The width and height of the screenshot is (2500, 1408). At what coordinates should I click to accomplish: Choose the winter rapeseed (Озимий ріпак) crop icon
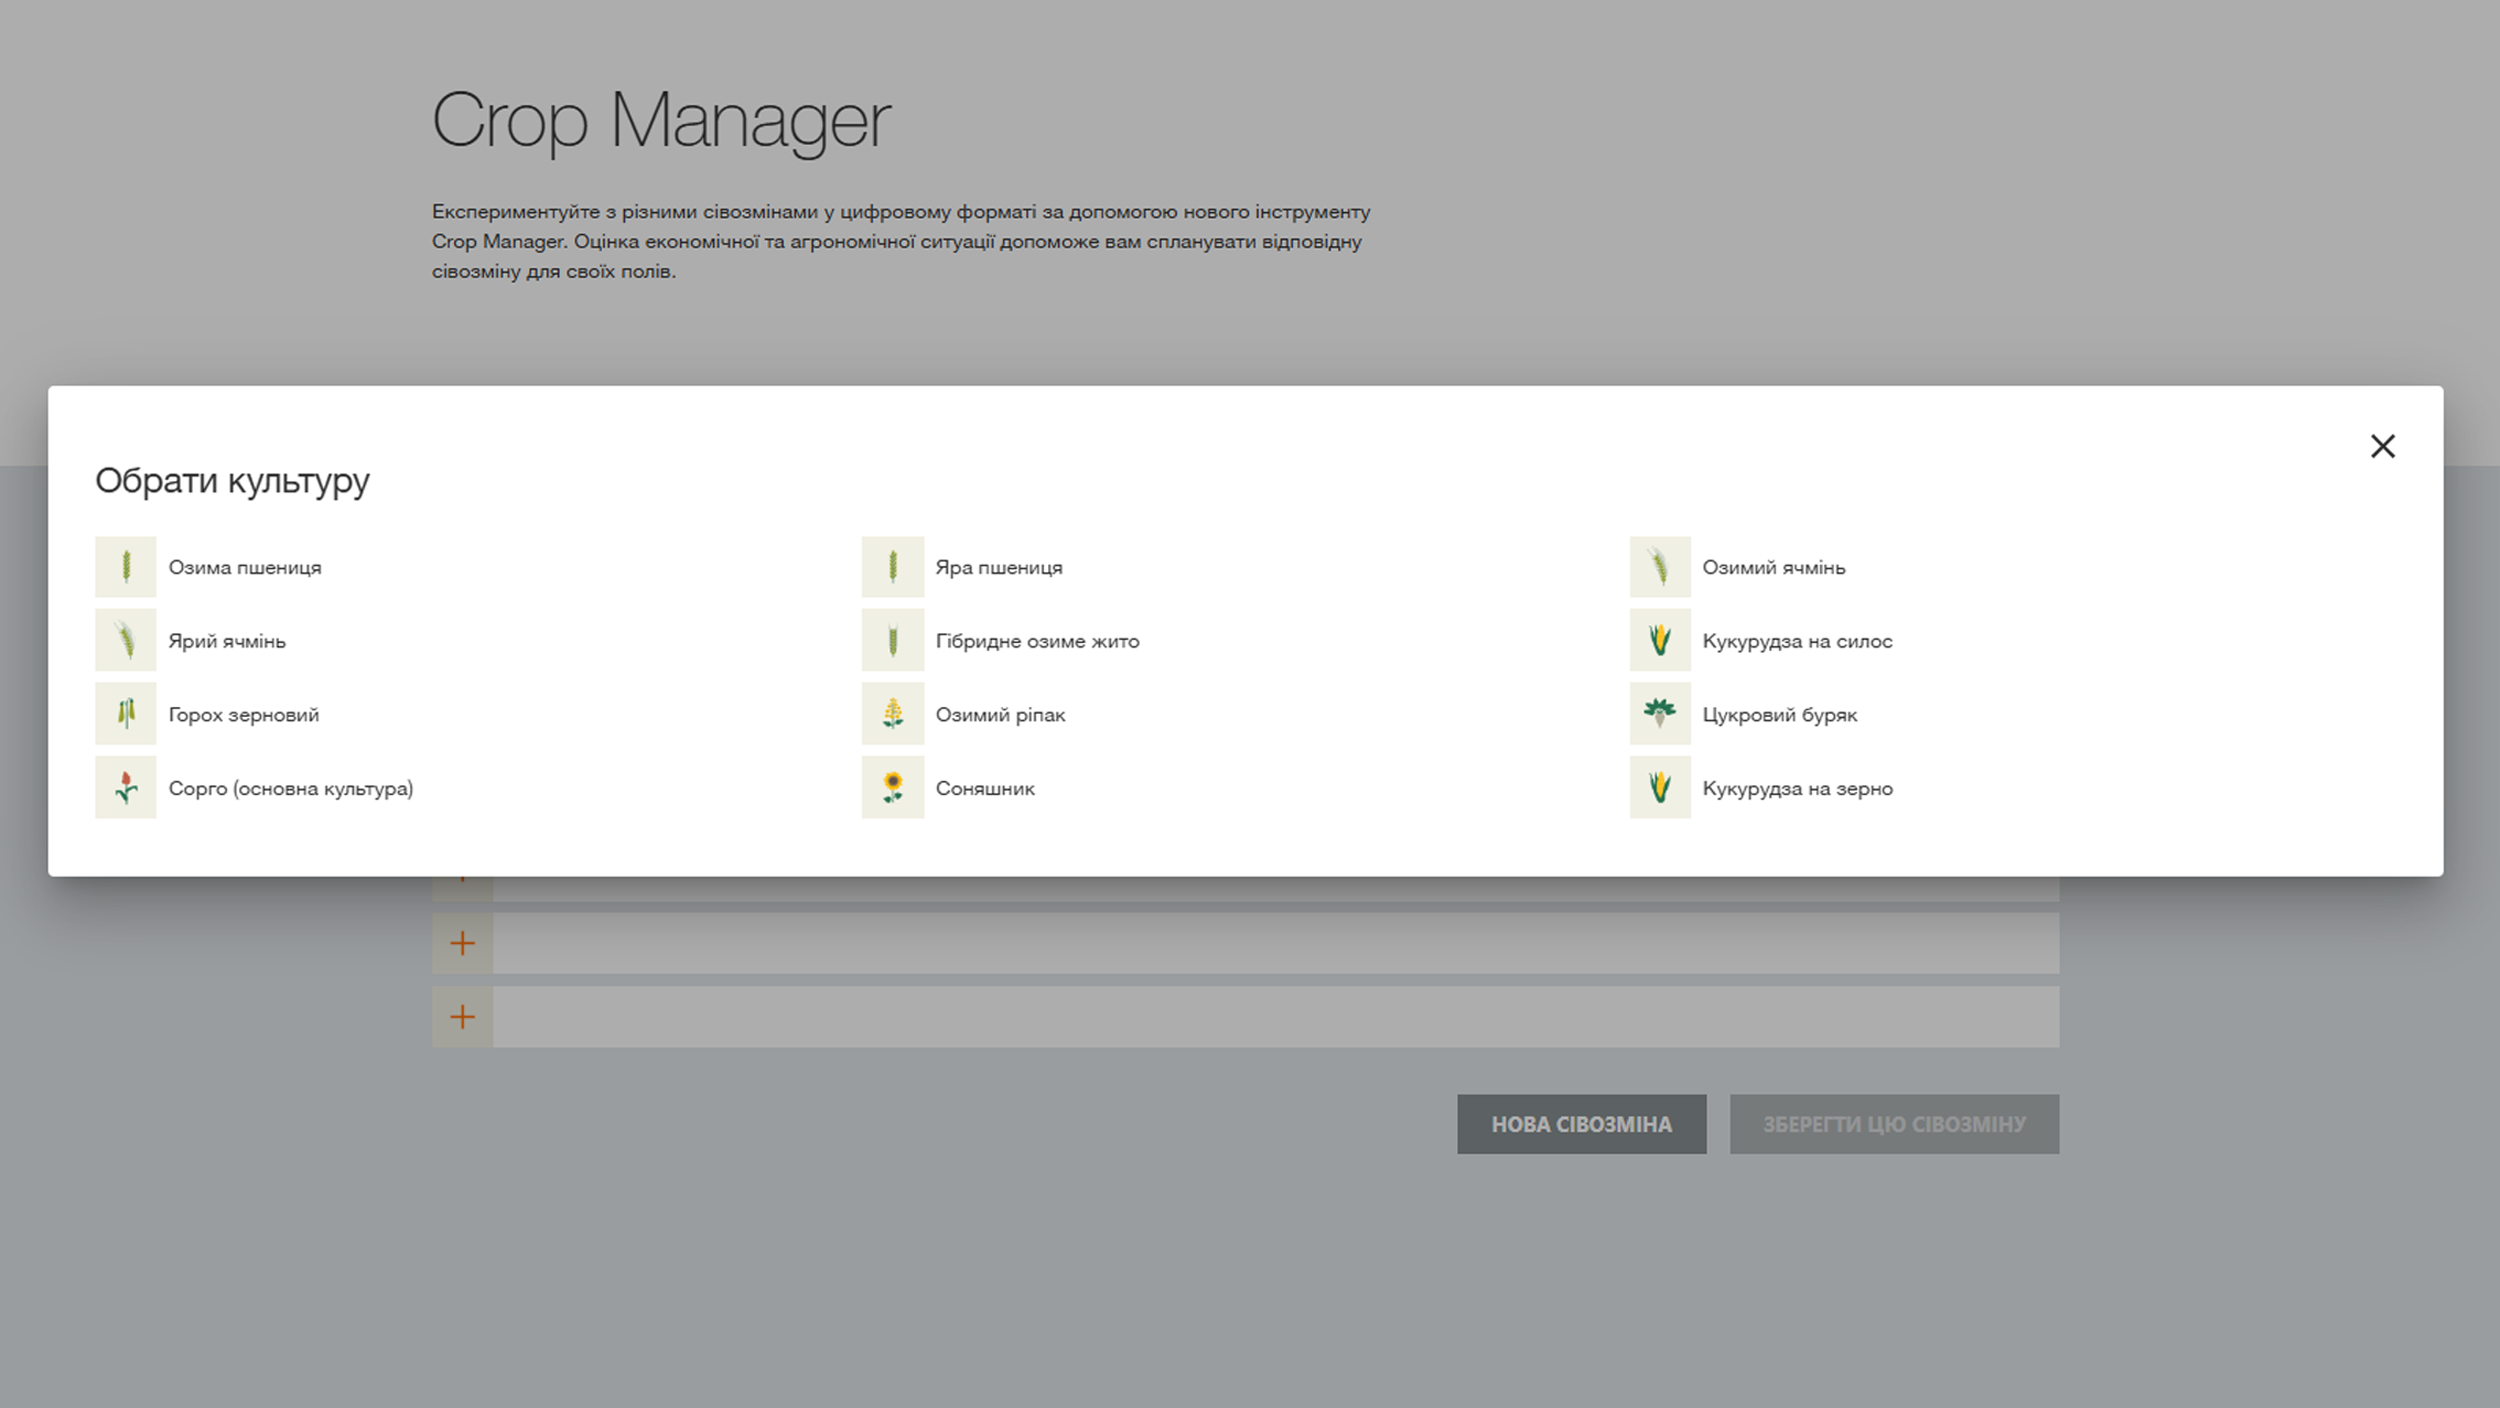tap(892, 714)
